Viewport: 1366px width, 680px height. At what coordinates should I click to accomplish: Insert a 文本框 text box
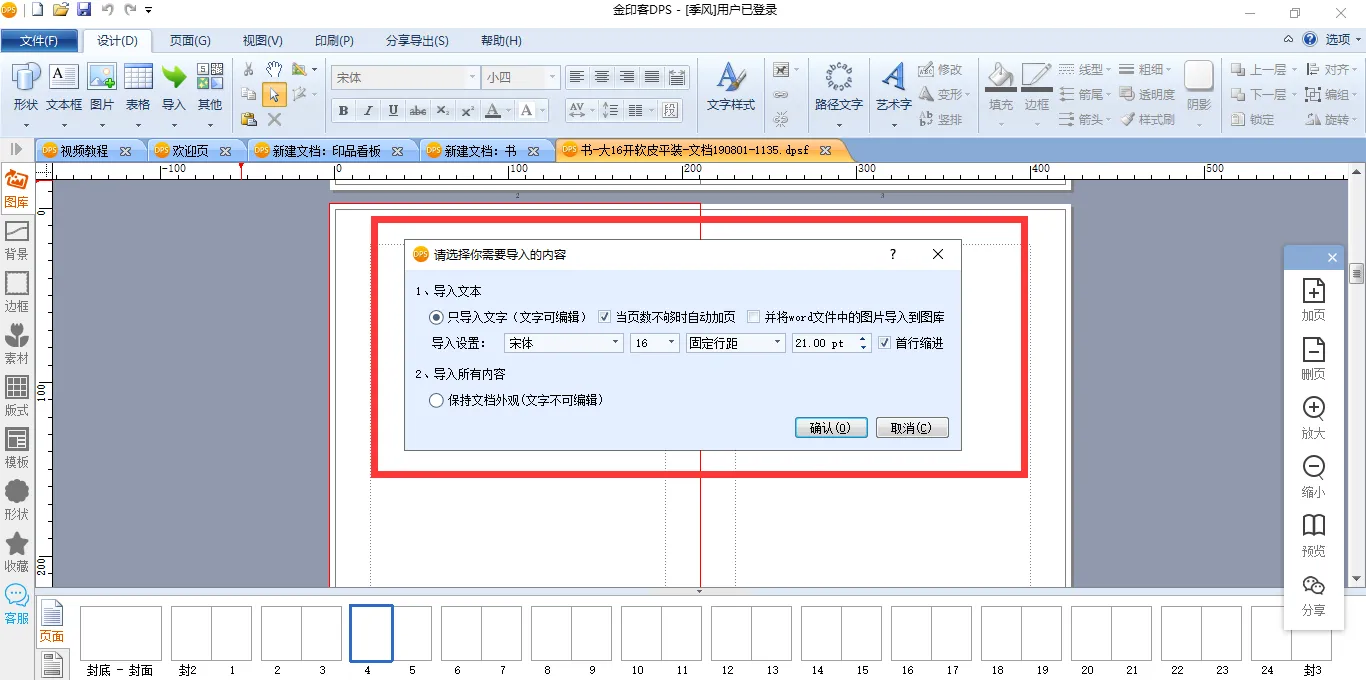pos(64,86)
